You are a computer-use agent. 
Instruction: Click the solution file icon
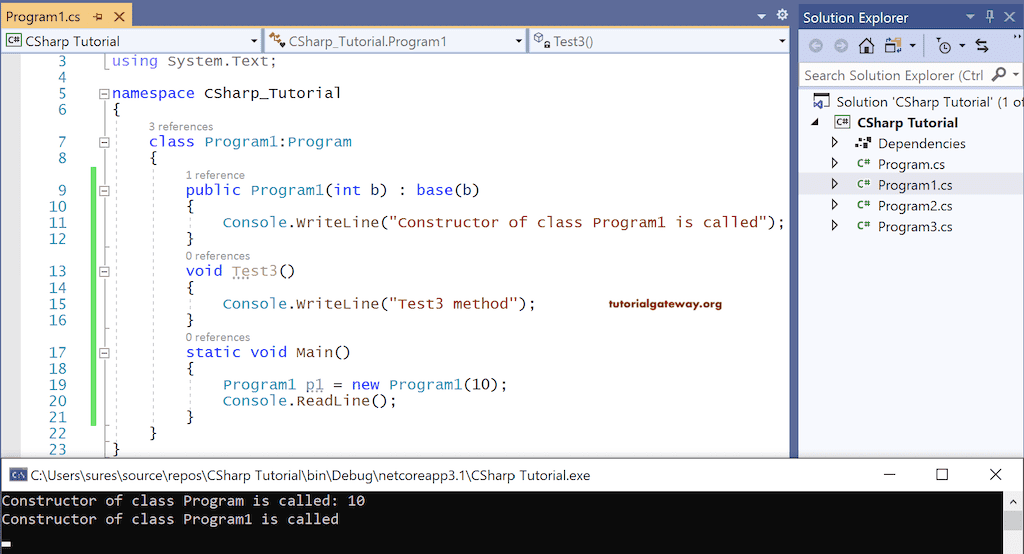[821, 101]
